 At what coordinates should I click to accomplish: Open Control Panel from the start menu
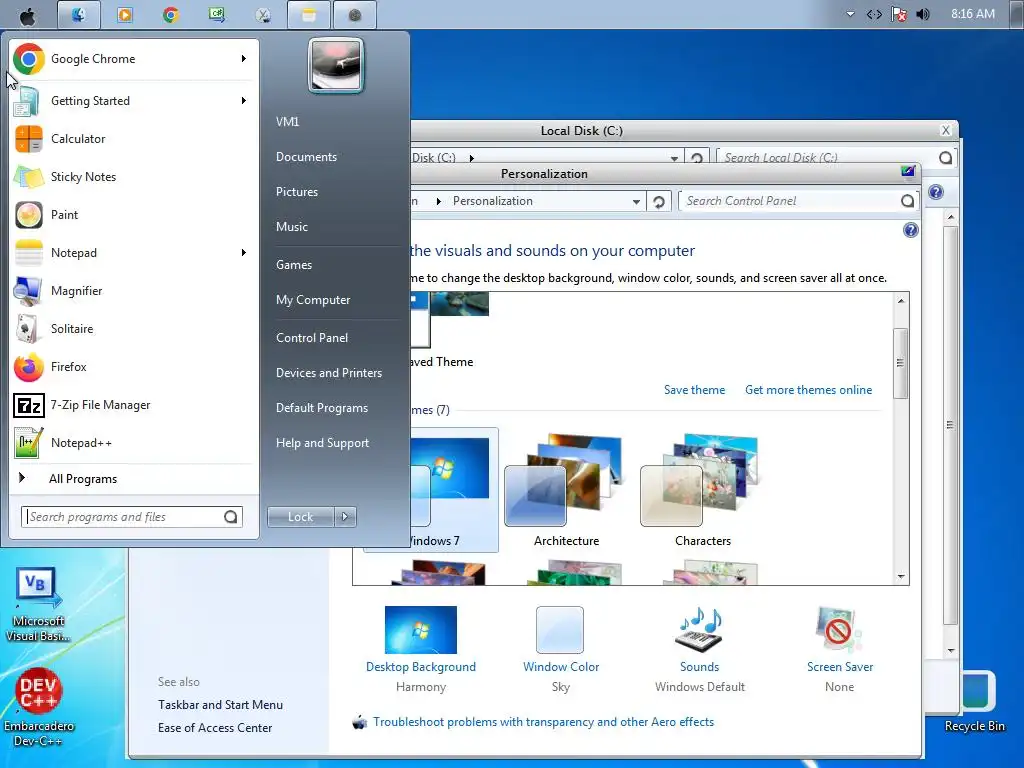(312, 338)
